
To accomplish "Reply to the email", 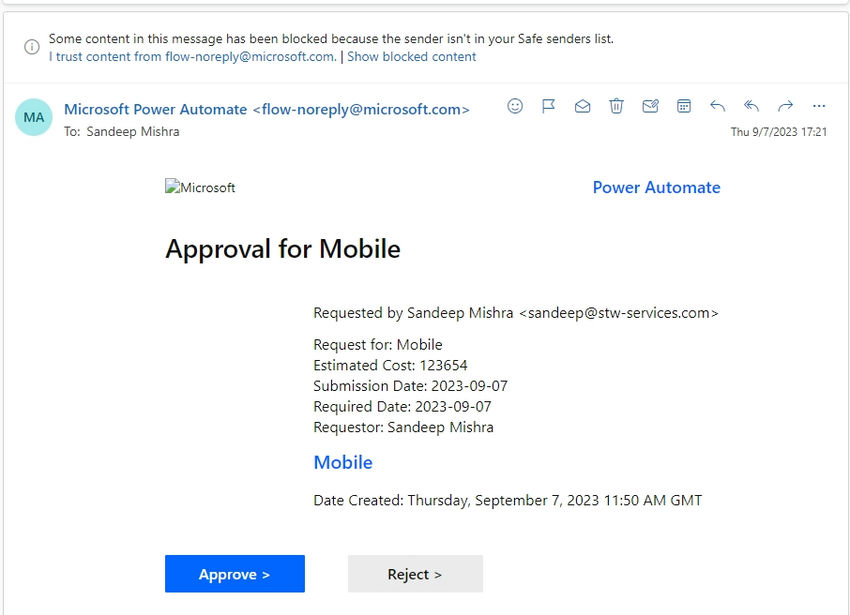I will point(718,106).
